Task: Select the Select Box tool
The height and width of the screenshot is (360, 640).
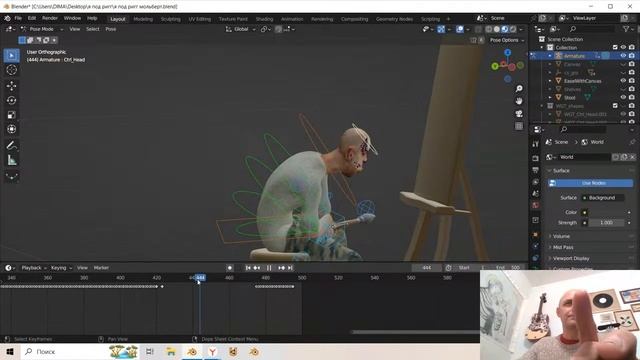Action: click(11, 55)
